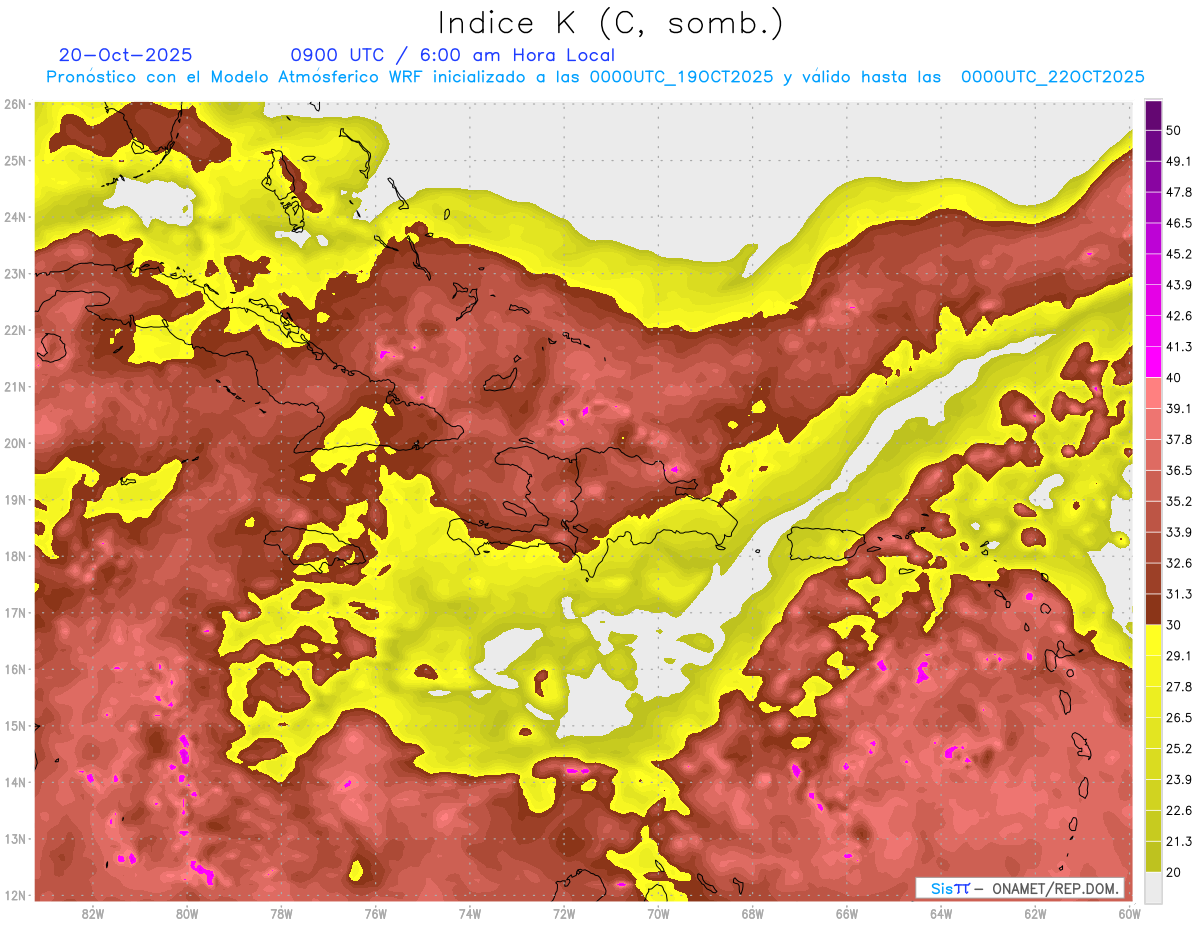
Task: Select the bright yellow swatch between 29.1 and 30
Action: tap(1153, 640)
